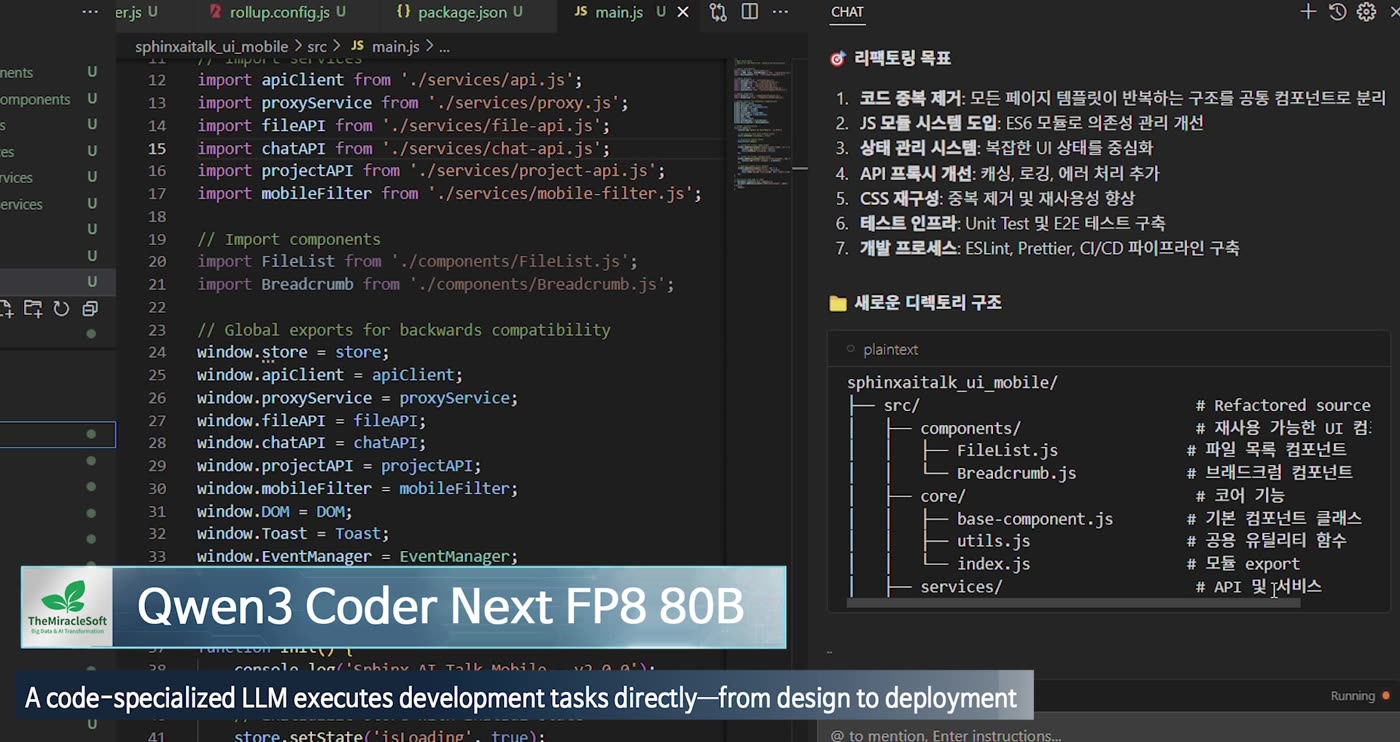Click the chat code block horizontal scrollbar
1400x742 pixels.
(1073, 603)
